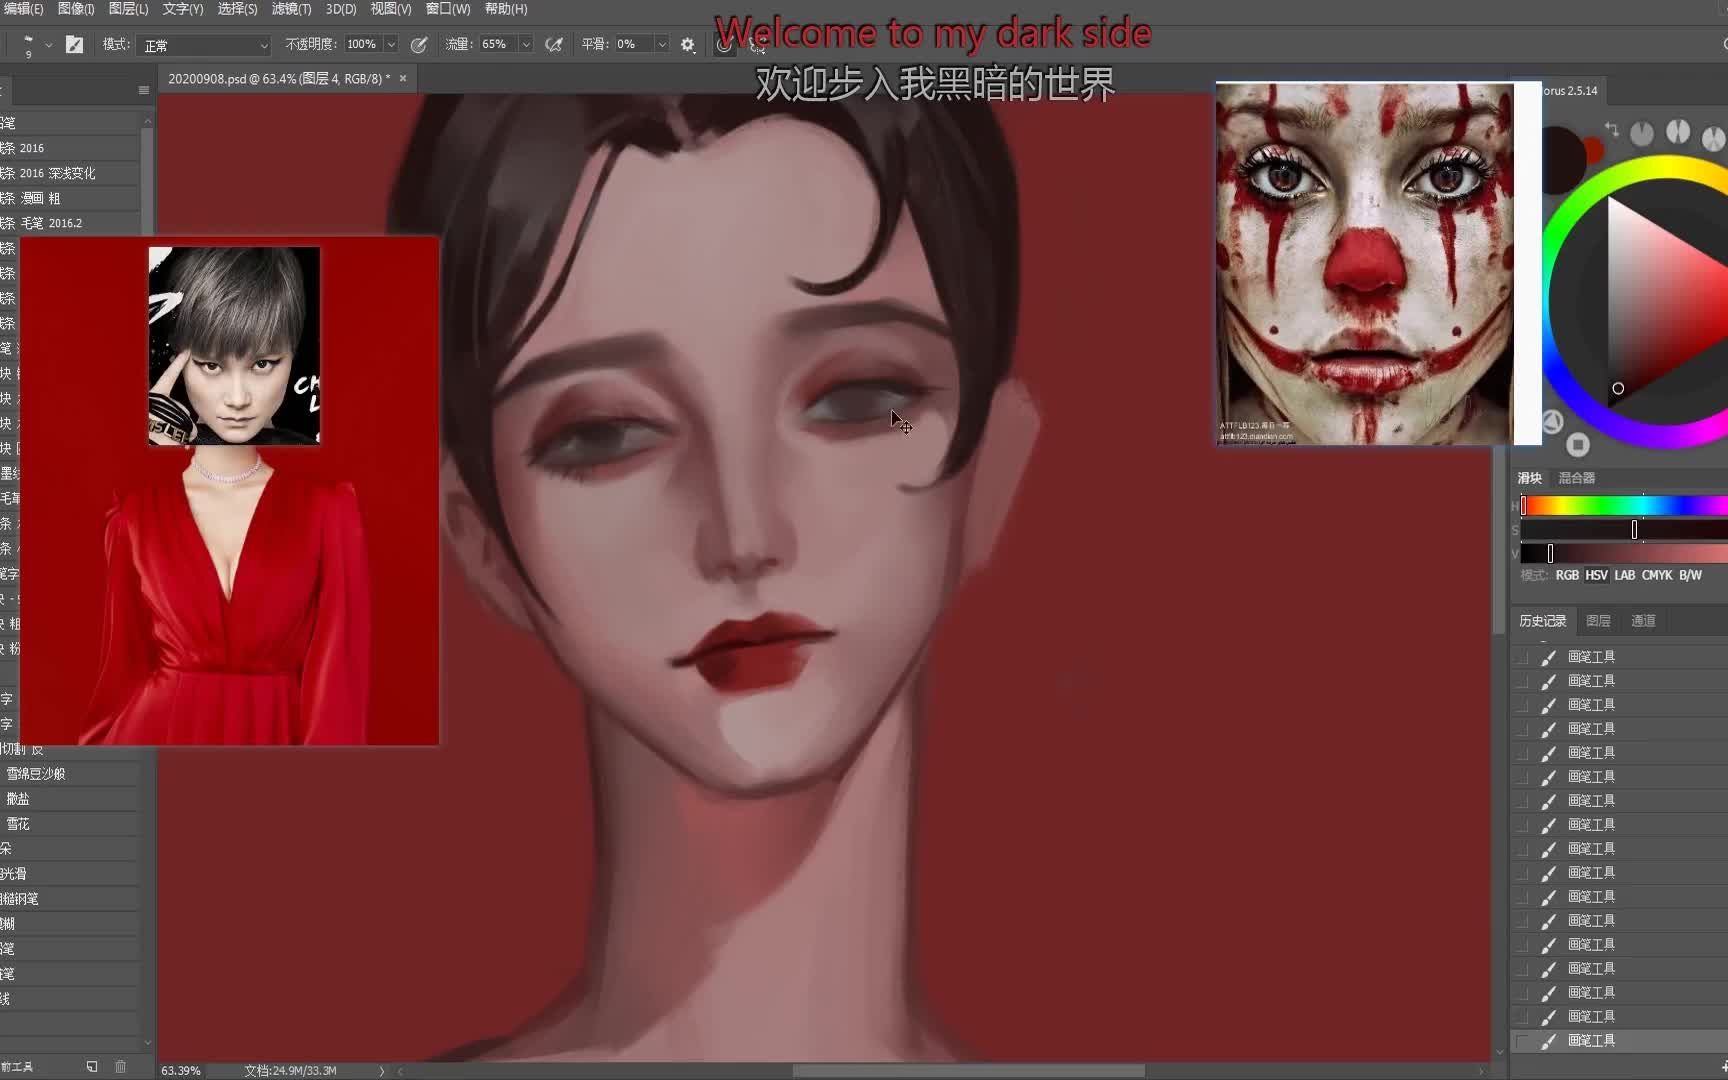Select the 雪花 brush preset

(x=70, y=824)
